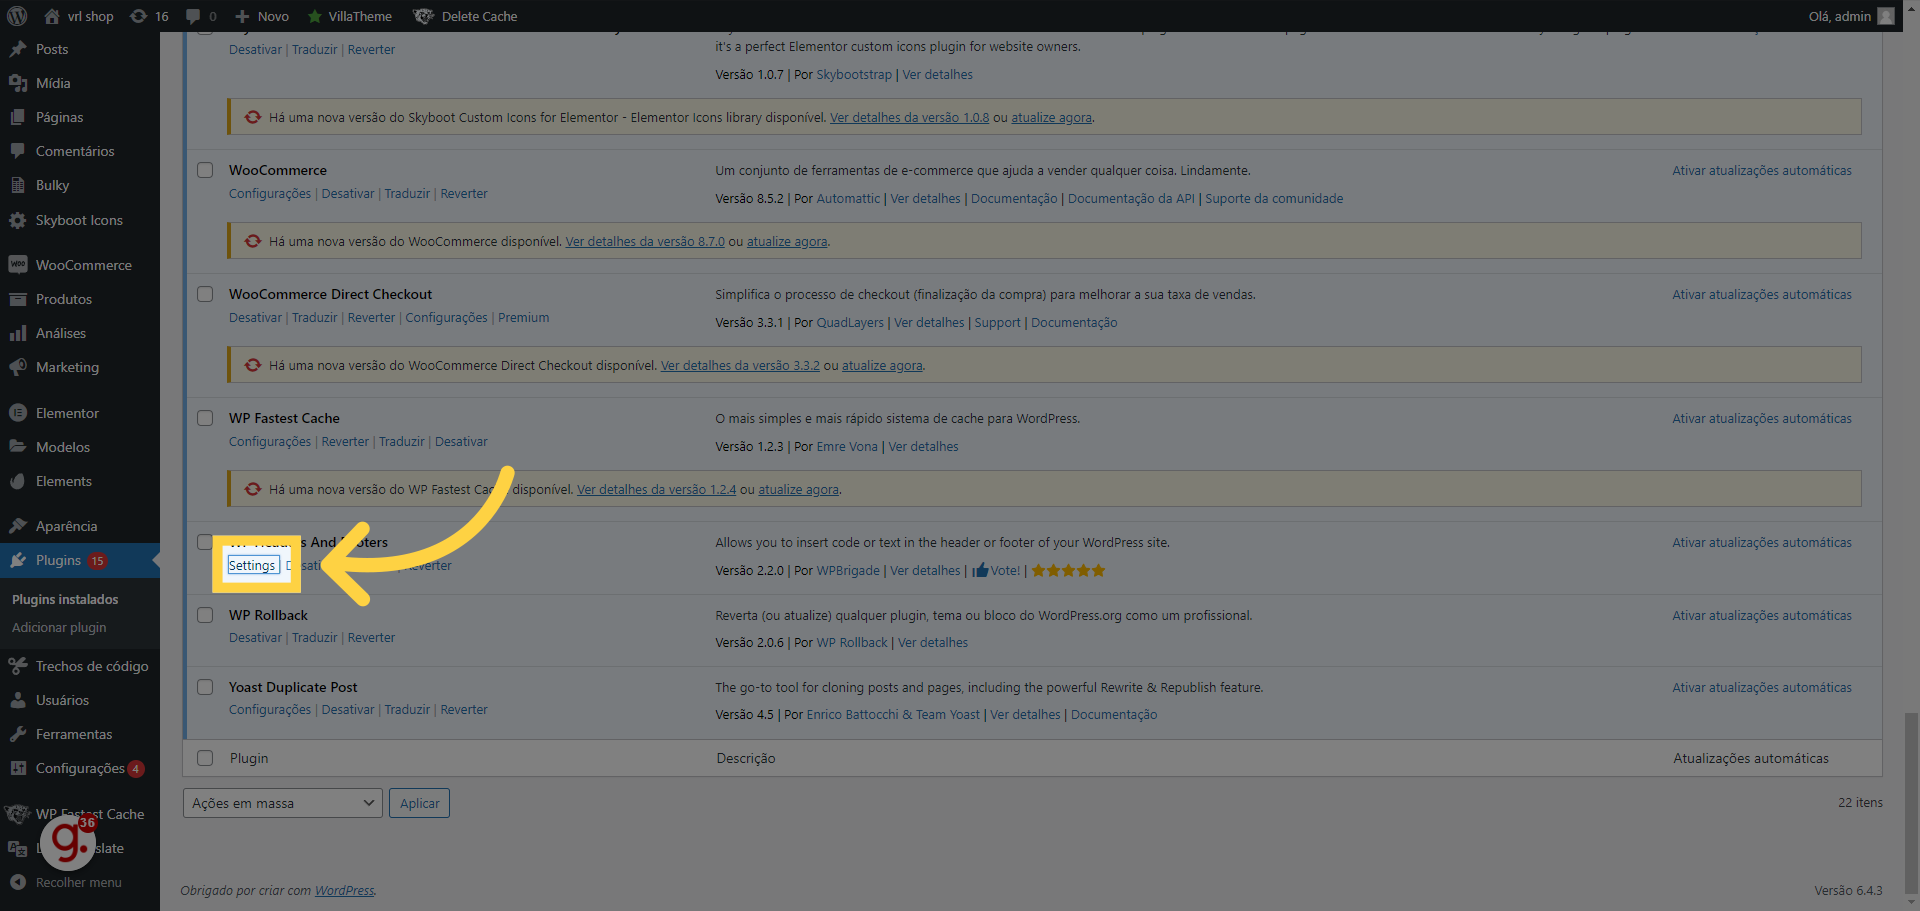Click Premium link under WooCommerce Direct Checkout
This screenshot has height=911, width=1920.
coord(524,317)
